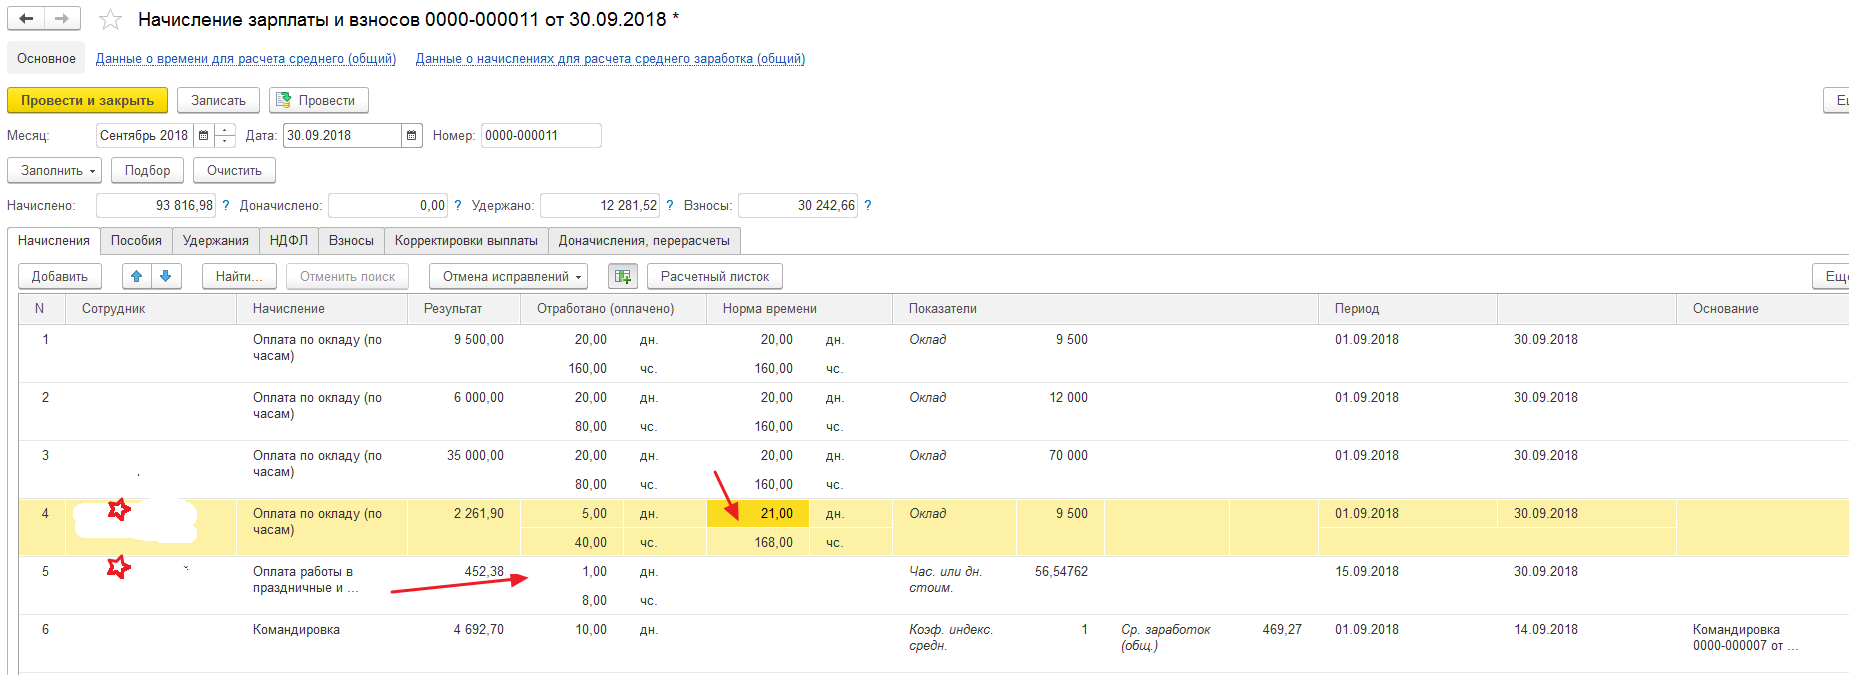The height and width of the screenshot is (675, 1849).
Task: Move selected row up with blue arrow
Action: 137,277
